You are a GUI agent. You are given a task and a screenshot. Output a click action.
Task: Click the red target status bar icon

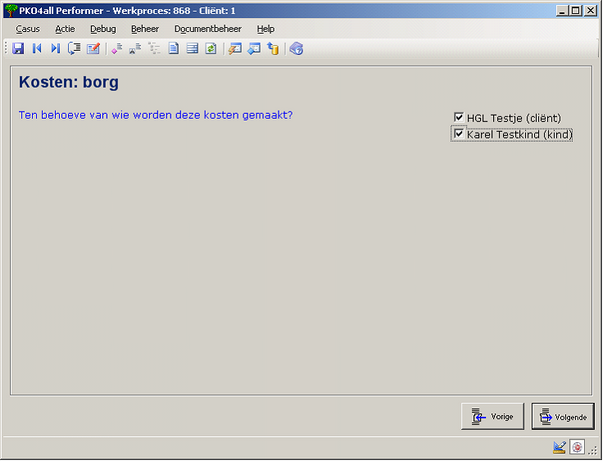click(x=577, y=447)
